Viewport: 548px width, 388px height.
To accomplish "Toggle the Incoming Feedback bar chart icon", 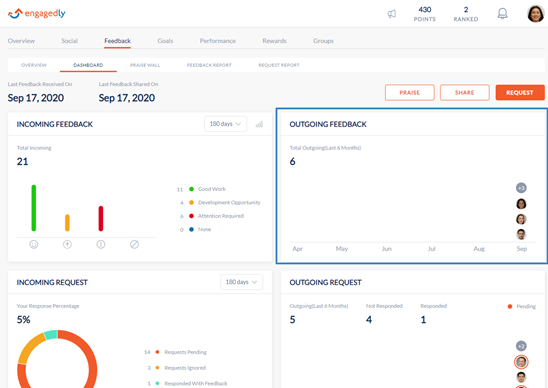I will [259, 124].
